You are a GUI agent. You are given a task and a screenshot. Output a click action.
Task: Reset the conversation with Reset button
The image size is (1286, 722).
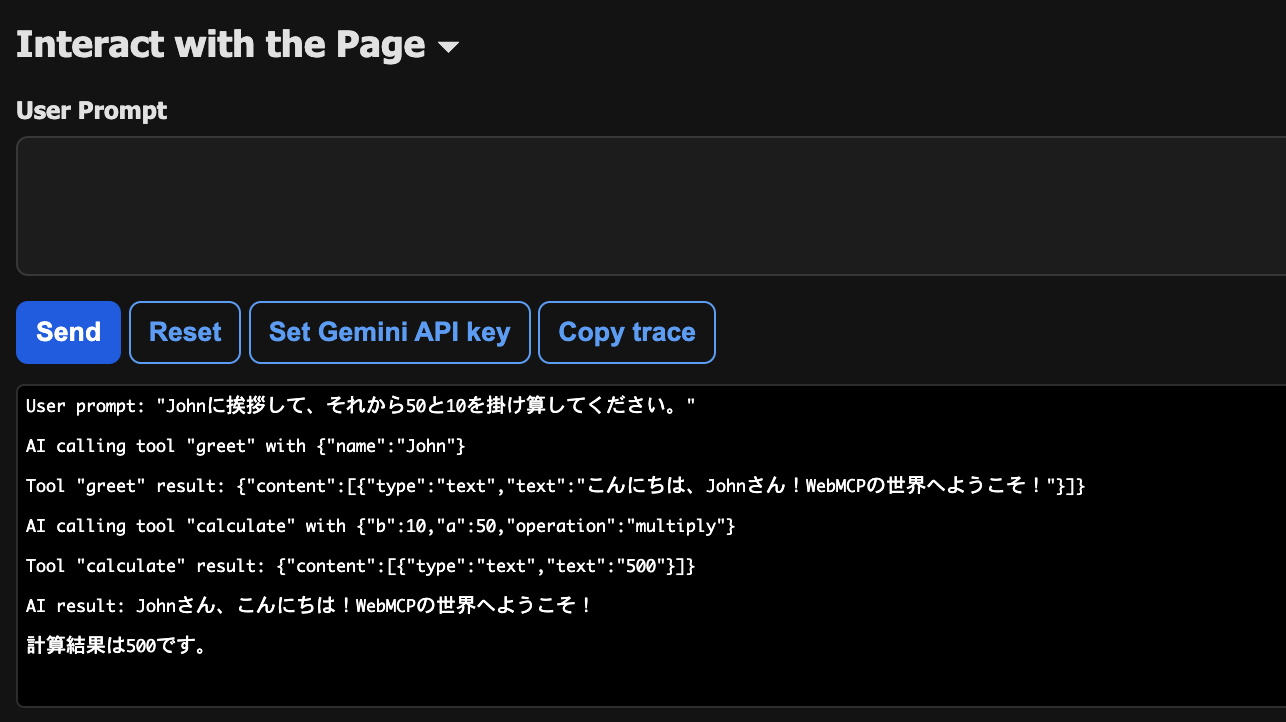(x=185, y=332)
